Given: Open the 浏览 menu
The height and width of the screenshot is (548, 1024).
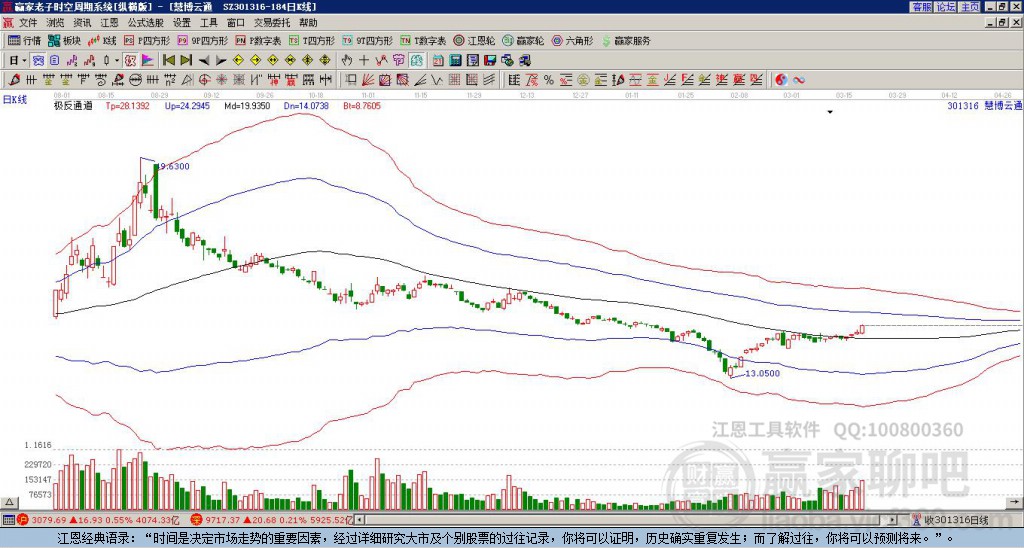Looking at the screenshot, I should (55, 23).
